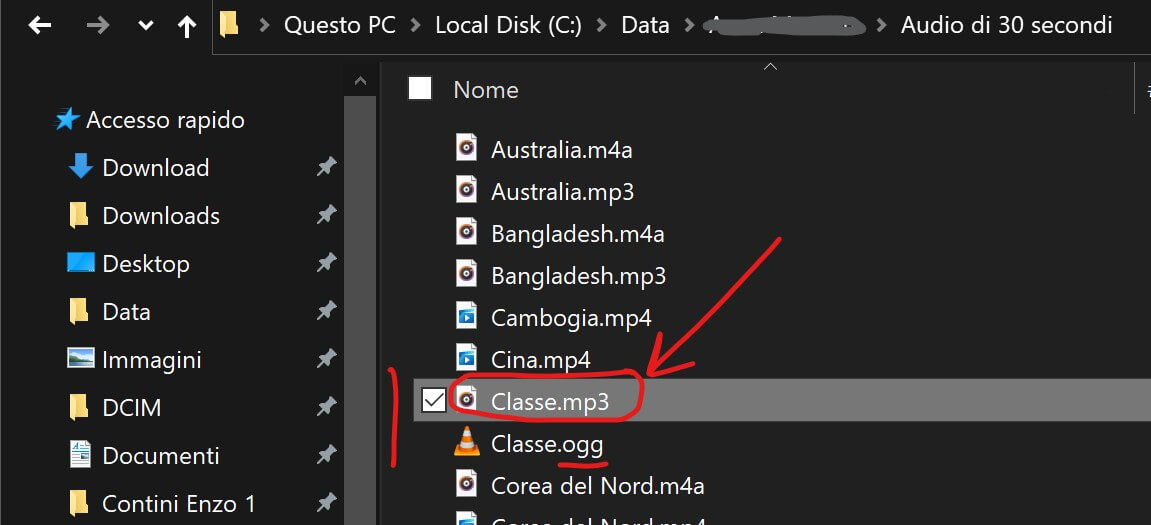Click the video icon of Cambogia.mp4
The height and width of the screenshot is (525, 1151).
click(x=466, y=317)
